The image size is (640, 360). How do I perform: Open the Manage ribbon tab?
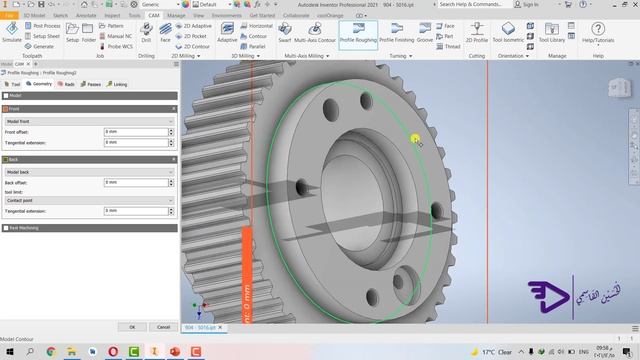(176, 16)
